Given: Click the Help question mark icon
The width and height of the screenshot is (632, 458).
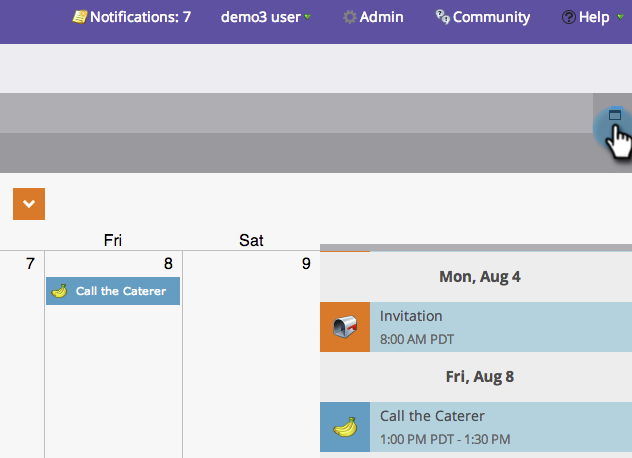Looking at the screenshot, I should tap(568, 17).
